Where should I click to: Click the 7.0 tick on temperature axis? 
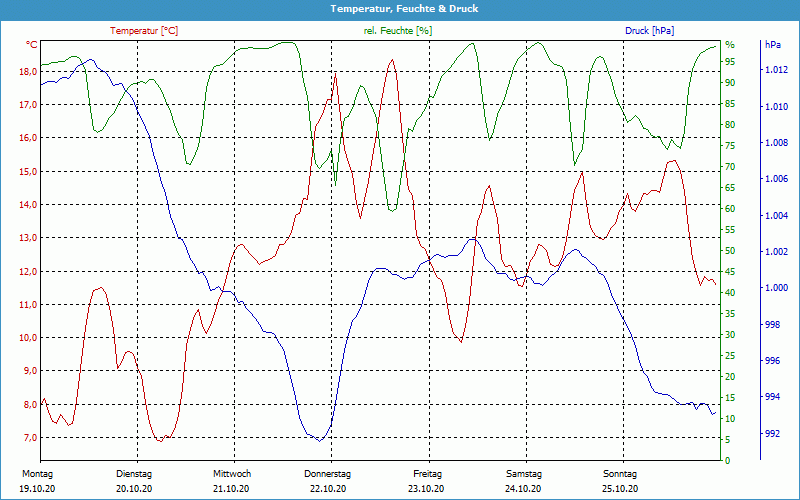tap(28, 438)
